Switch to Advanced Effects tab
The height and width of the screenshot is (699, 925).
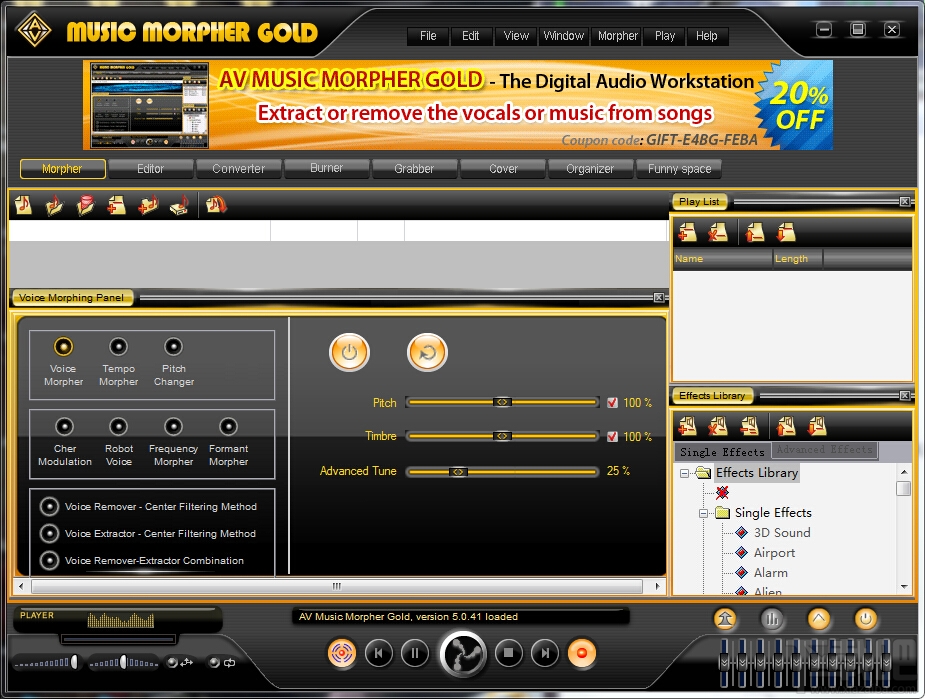coord(824,450)
